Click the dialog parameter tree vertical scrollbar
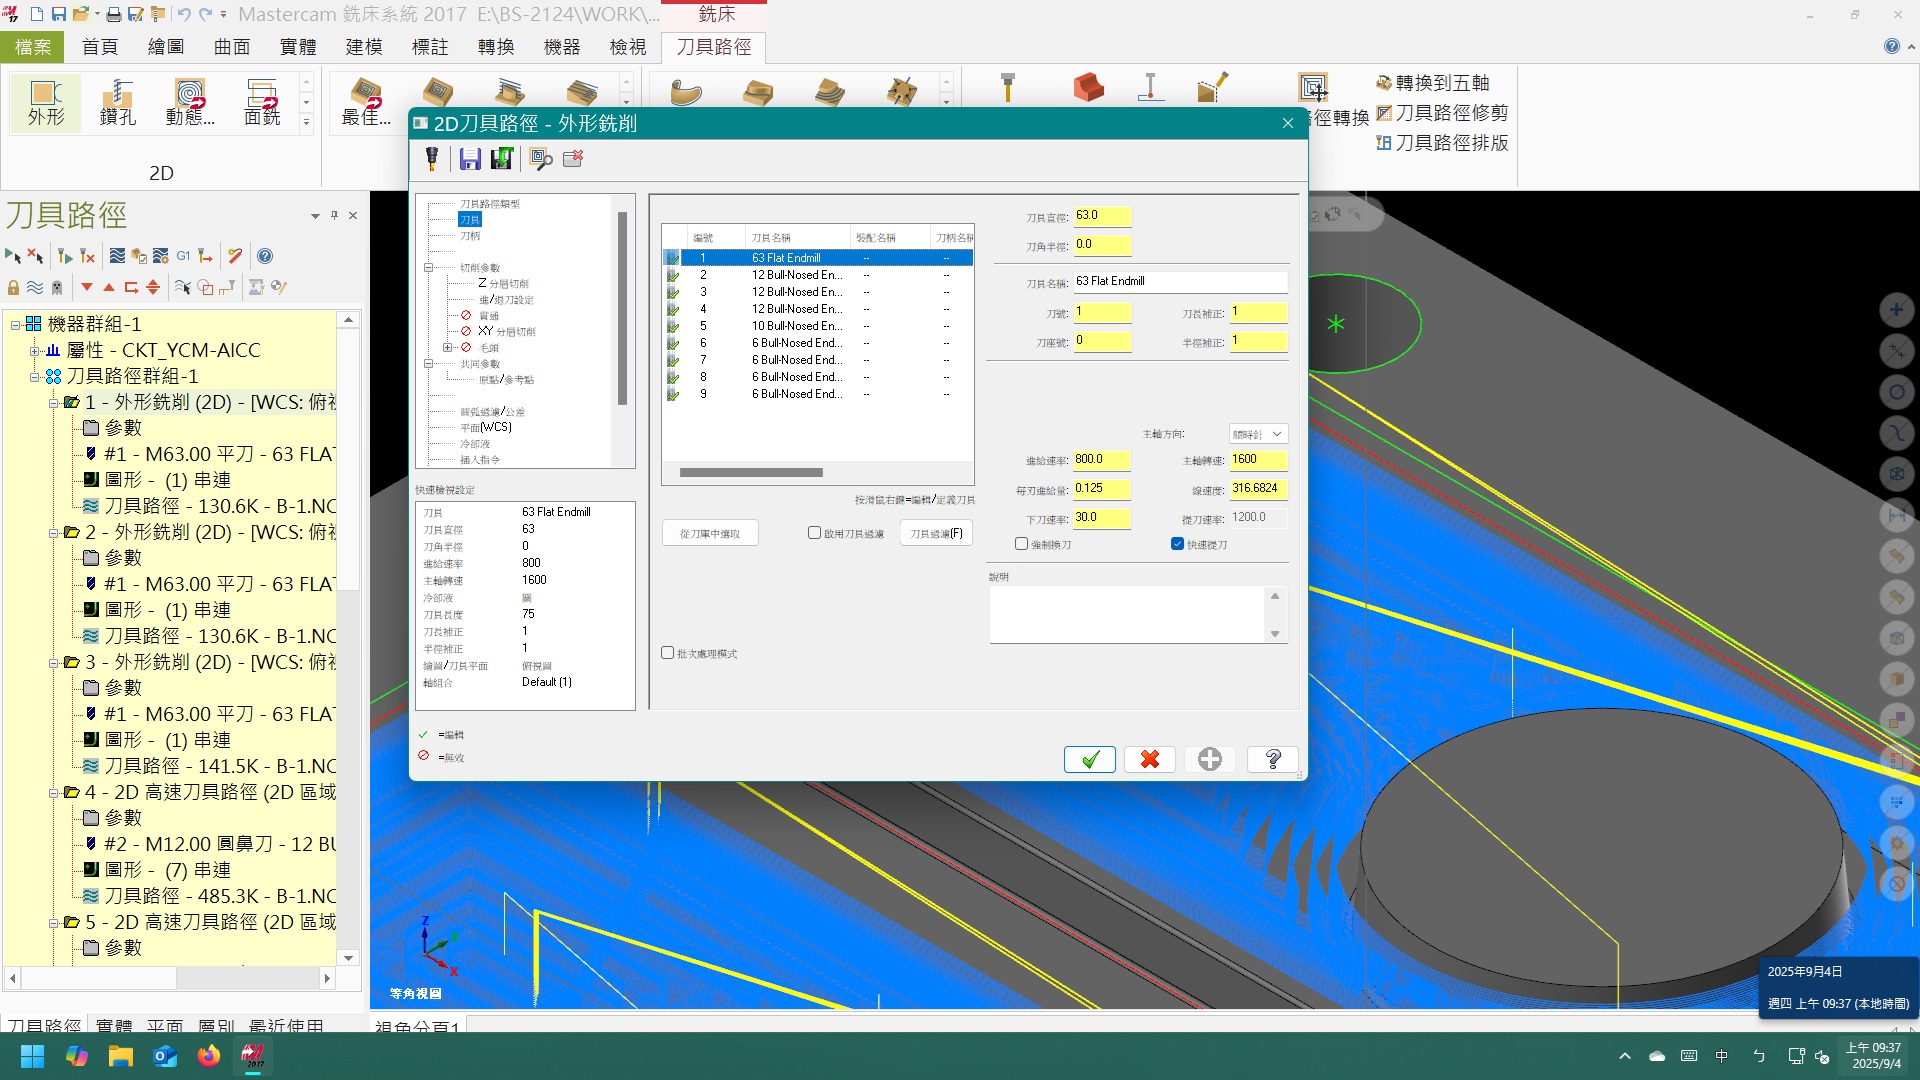Viewport: 1920px width, 1080px height. (x=622, y=308)
